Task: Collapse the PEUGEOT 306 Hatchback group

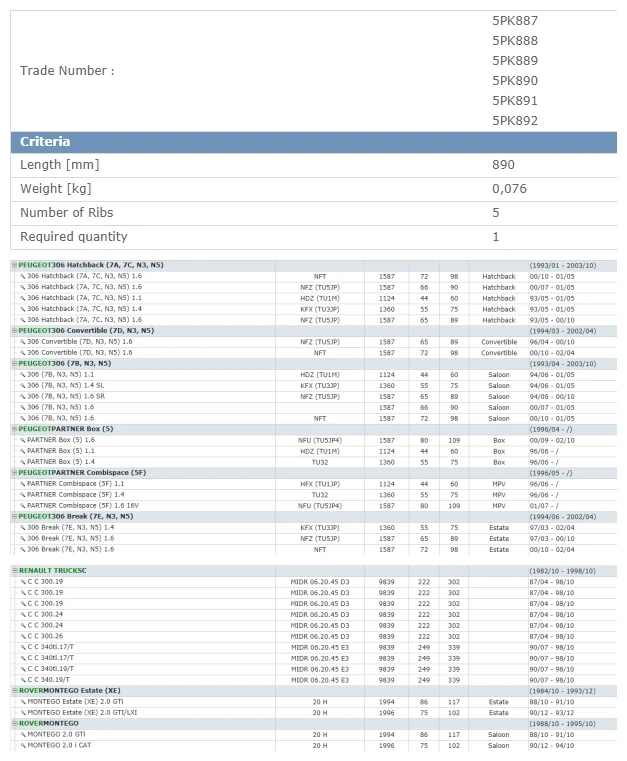Action: [x=15, y=265]
